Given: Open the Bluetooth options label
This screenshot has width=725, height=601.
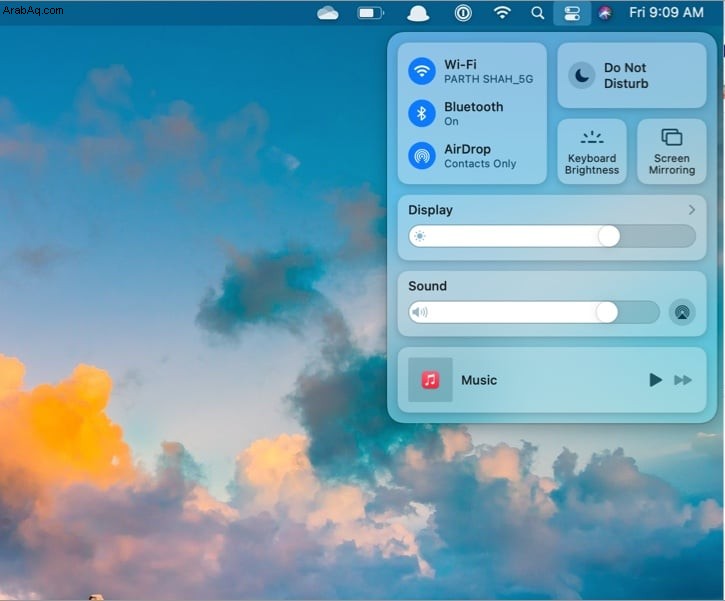Looking at the screenshot, I should coord(473,107).
